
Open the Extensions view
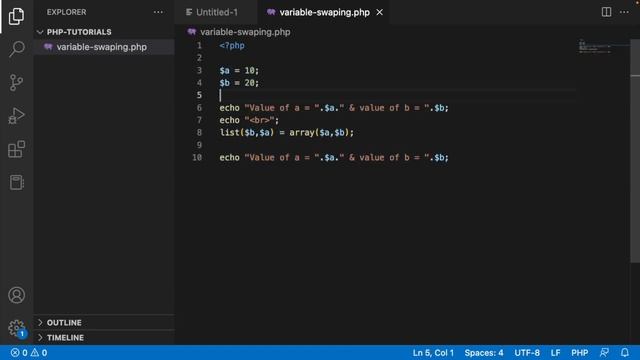click(16, 149)
